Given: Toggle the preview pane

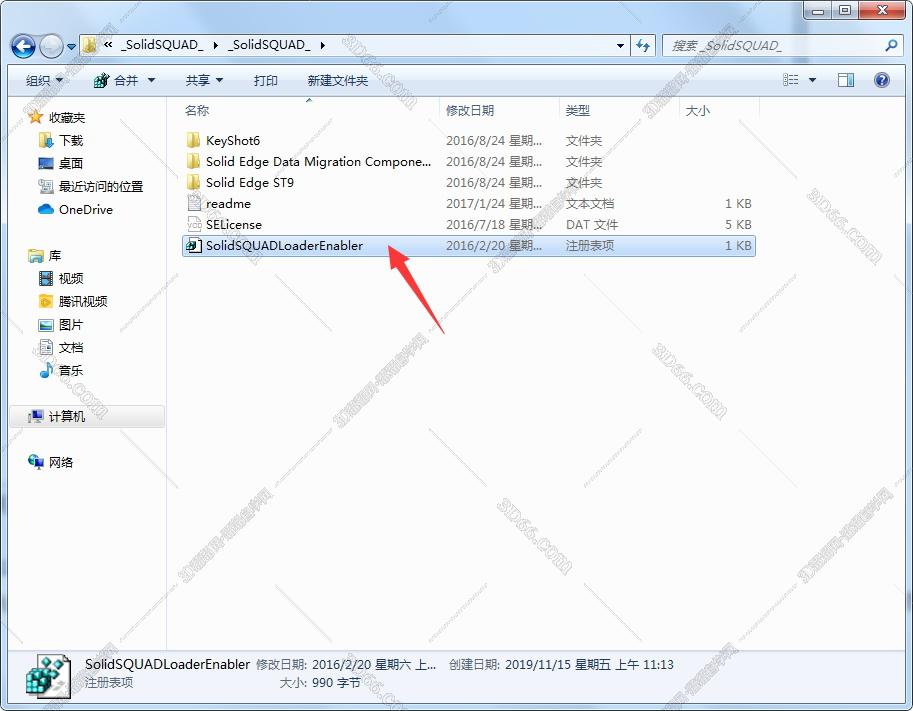Looking at the screenshot, I should click(846, 80).
